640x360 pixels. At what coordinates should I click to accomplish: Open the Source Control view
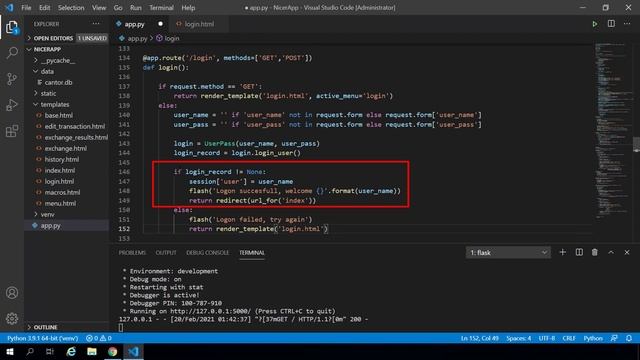tap(12, 79)
